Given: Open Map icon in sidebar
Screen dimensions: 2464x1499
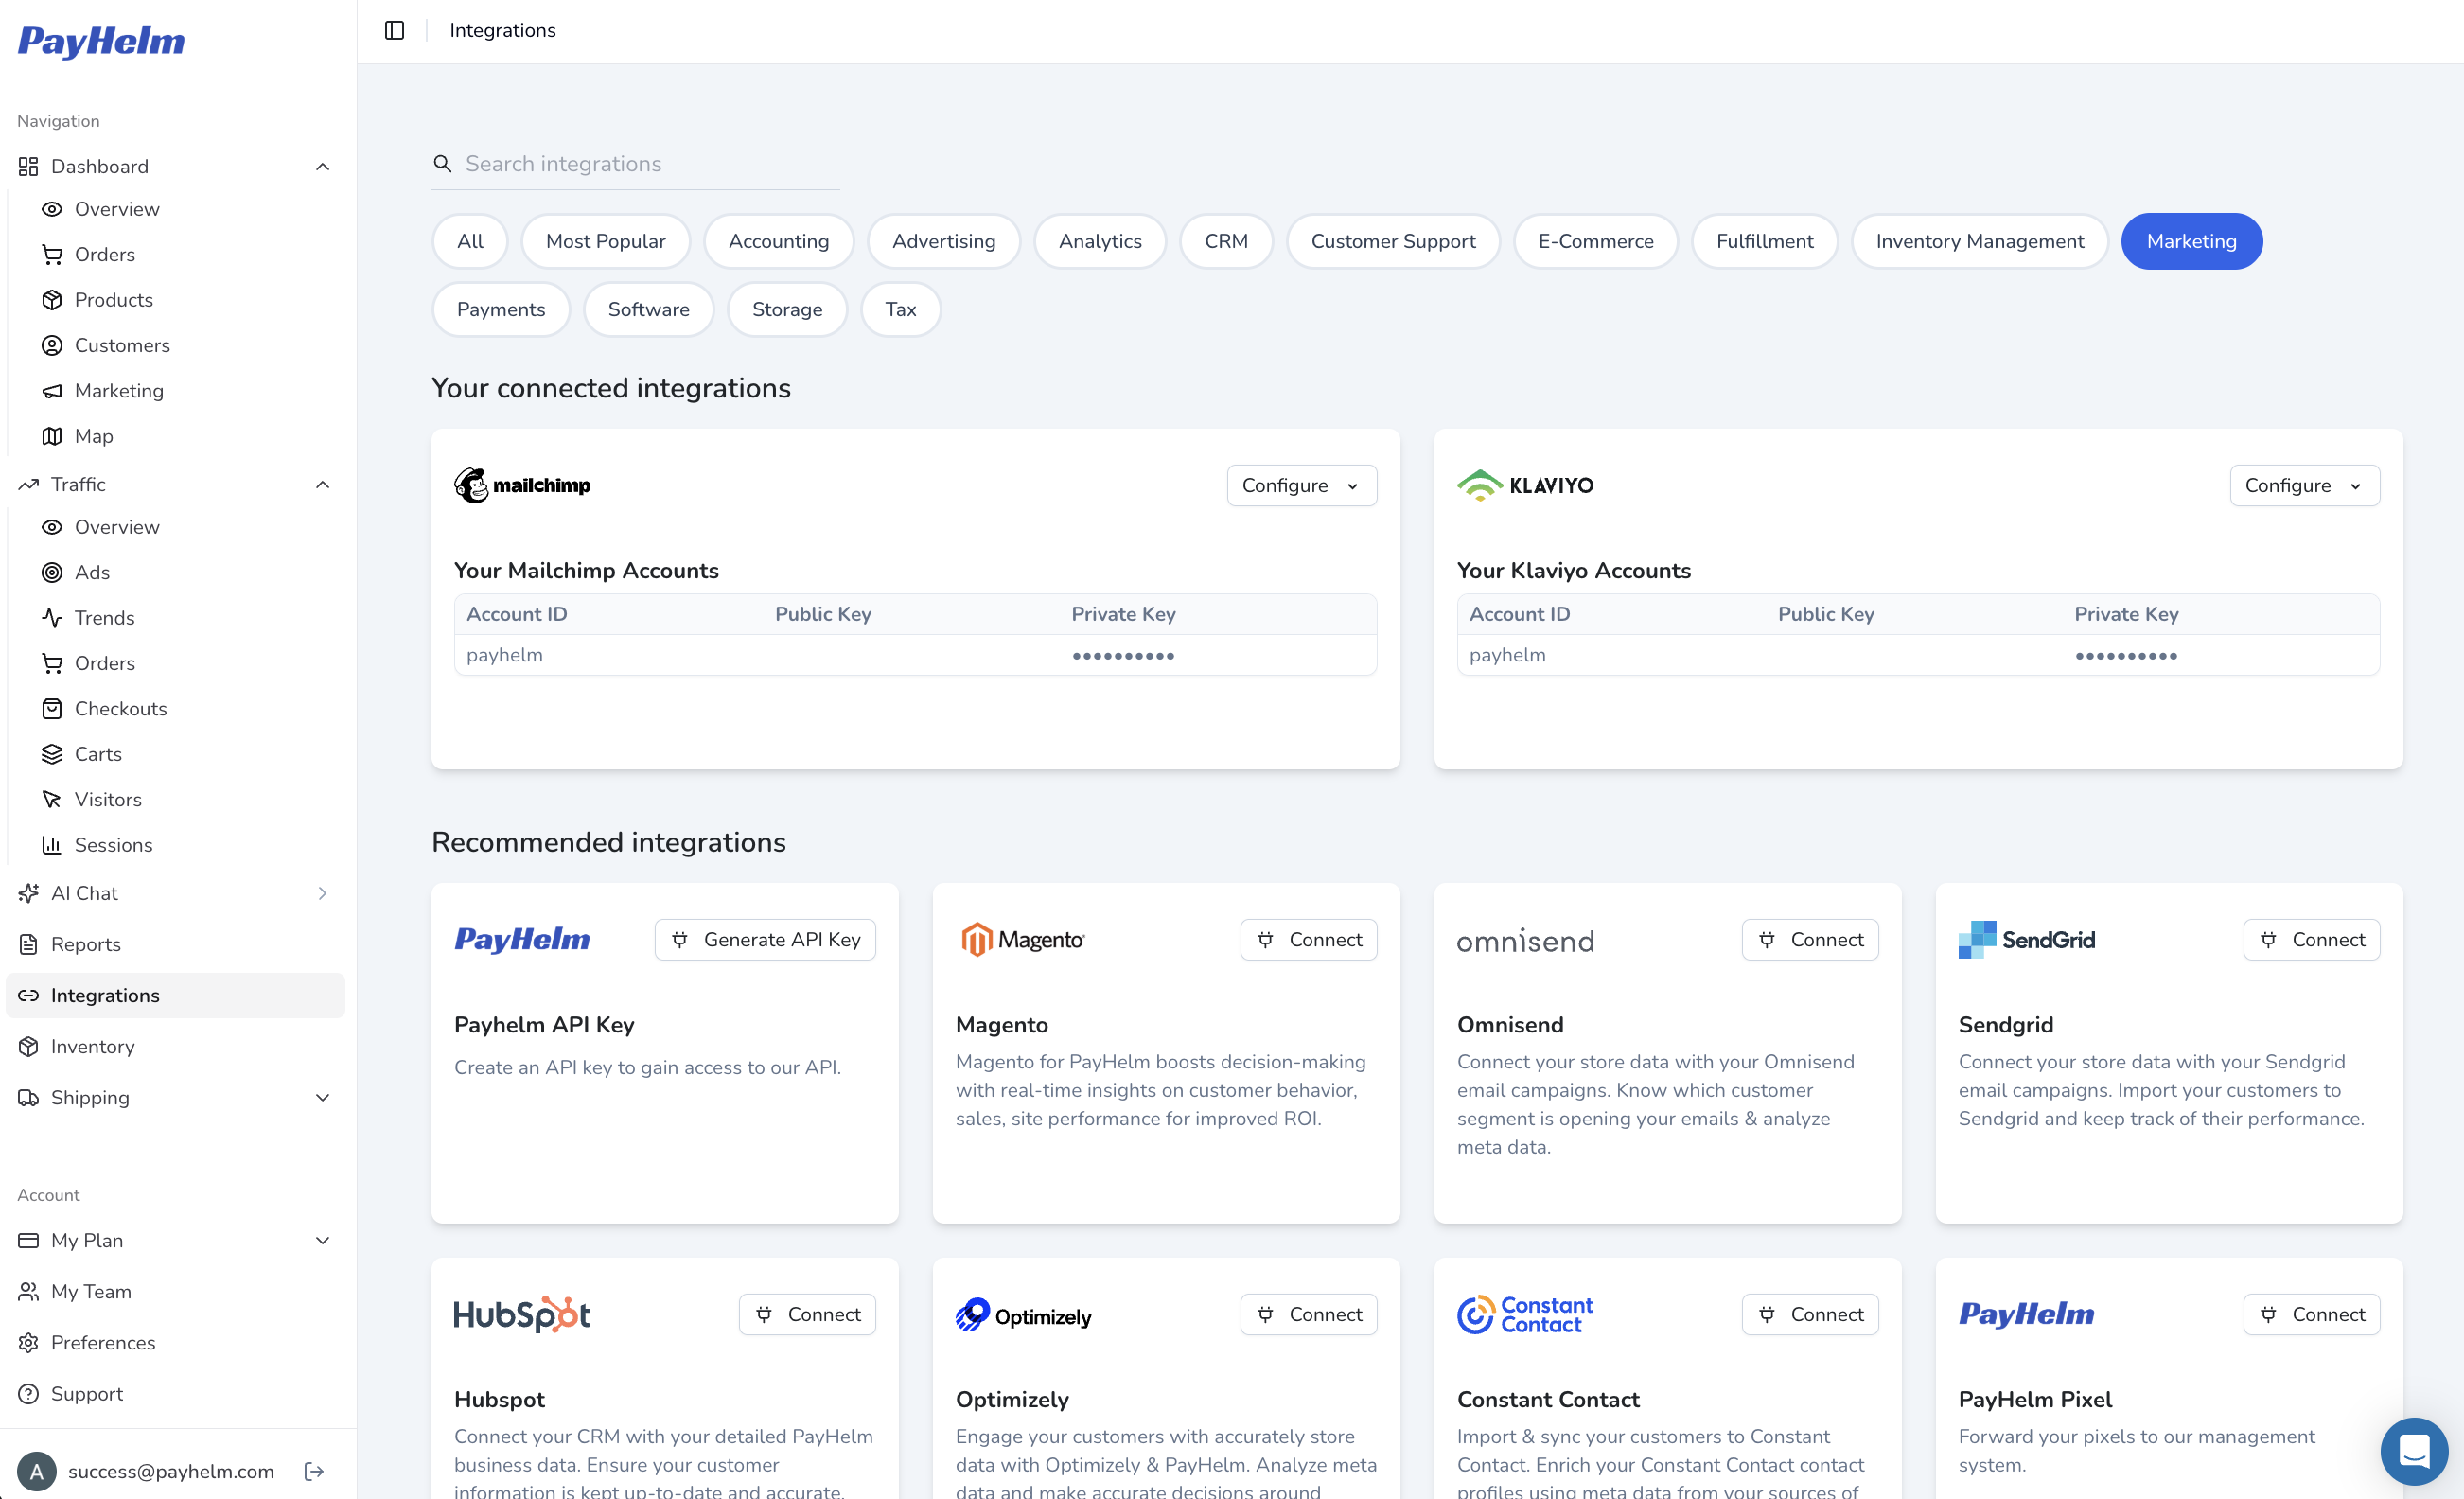Looking at the screenshot, I should tap(52, 436).
